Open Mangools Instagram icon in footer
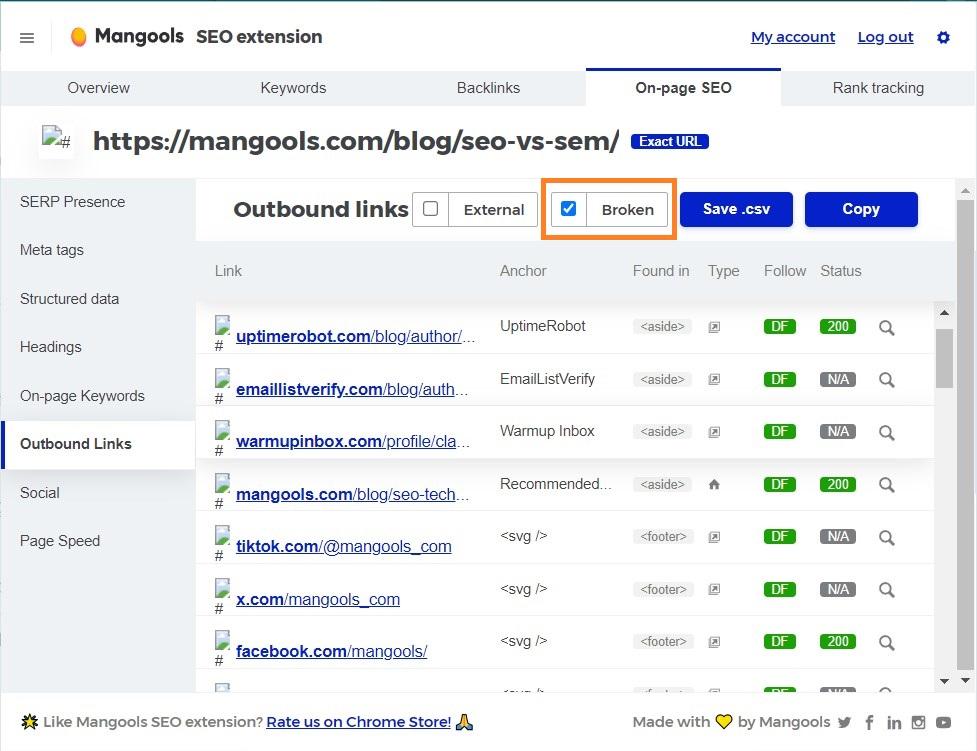Screen dimensions: 977x751 pos(918,722)
